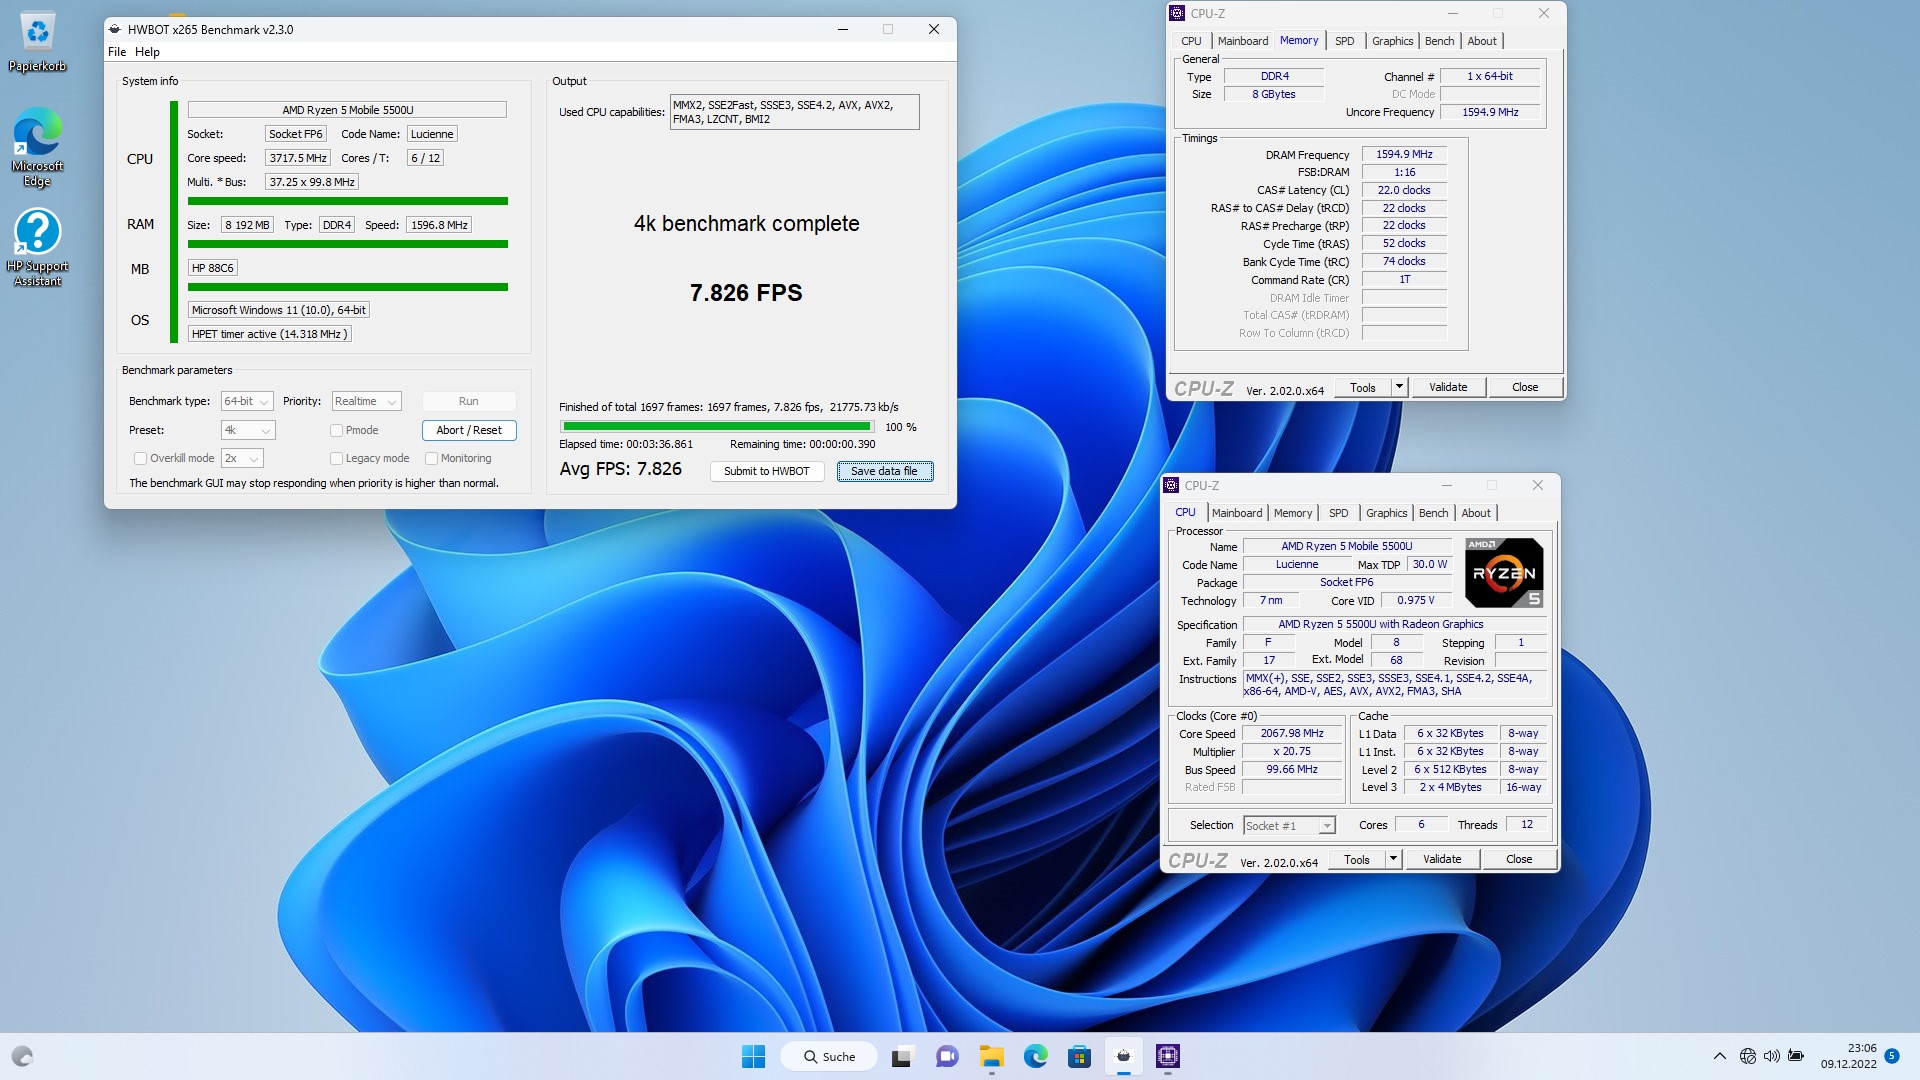Open HP Support Assistant desktop icon
This screenshot has width=1920, height=1080.
pyautogui.click(x=37, y=247)
